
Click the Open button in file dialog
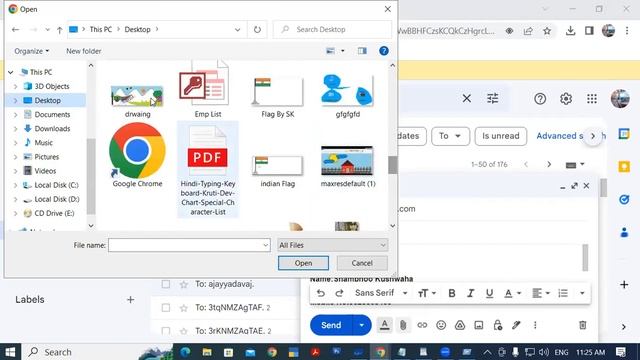coord(303,263)
